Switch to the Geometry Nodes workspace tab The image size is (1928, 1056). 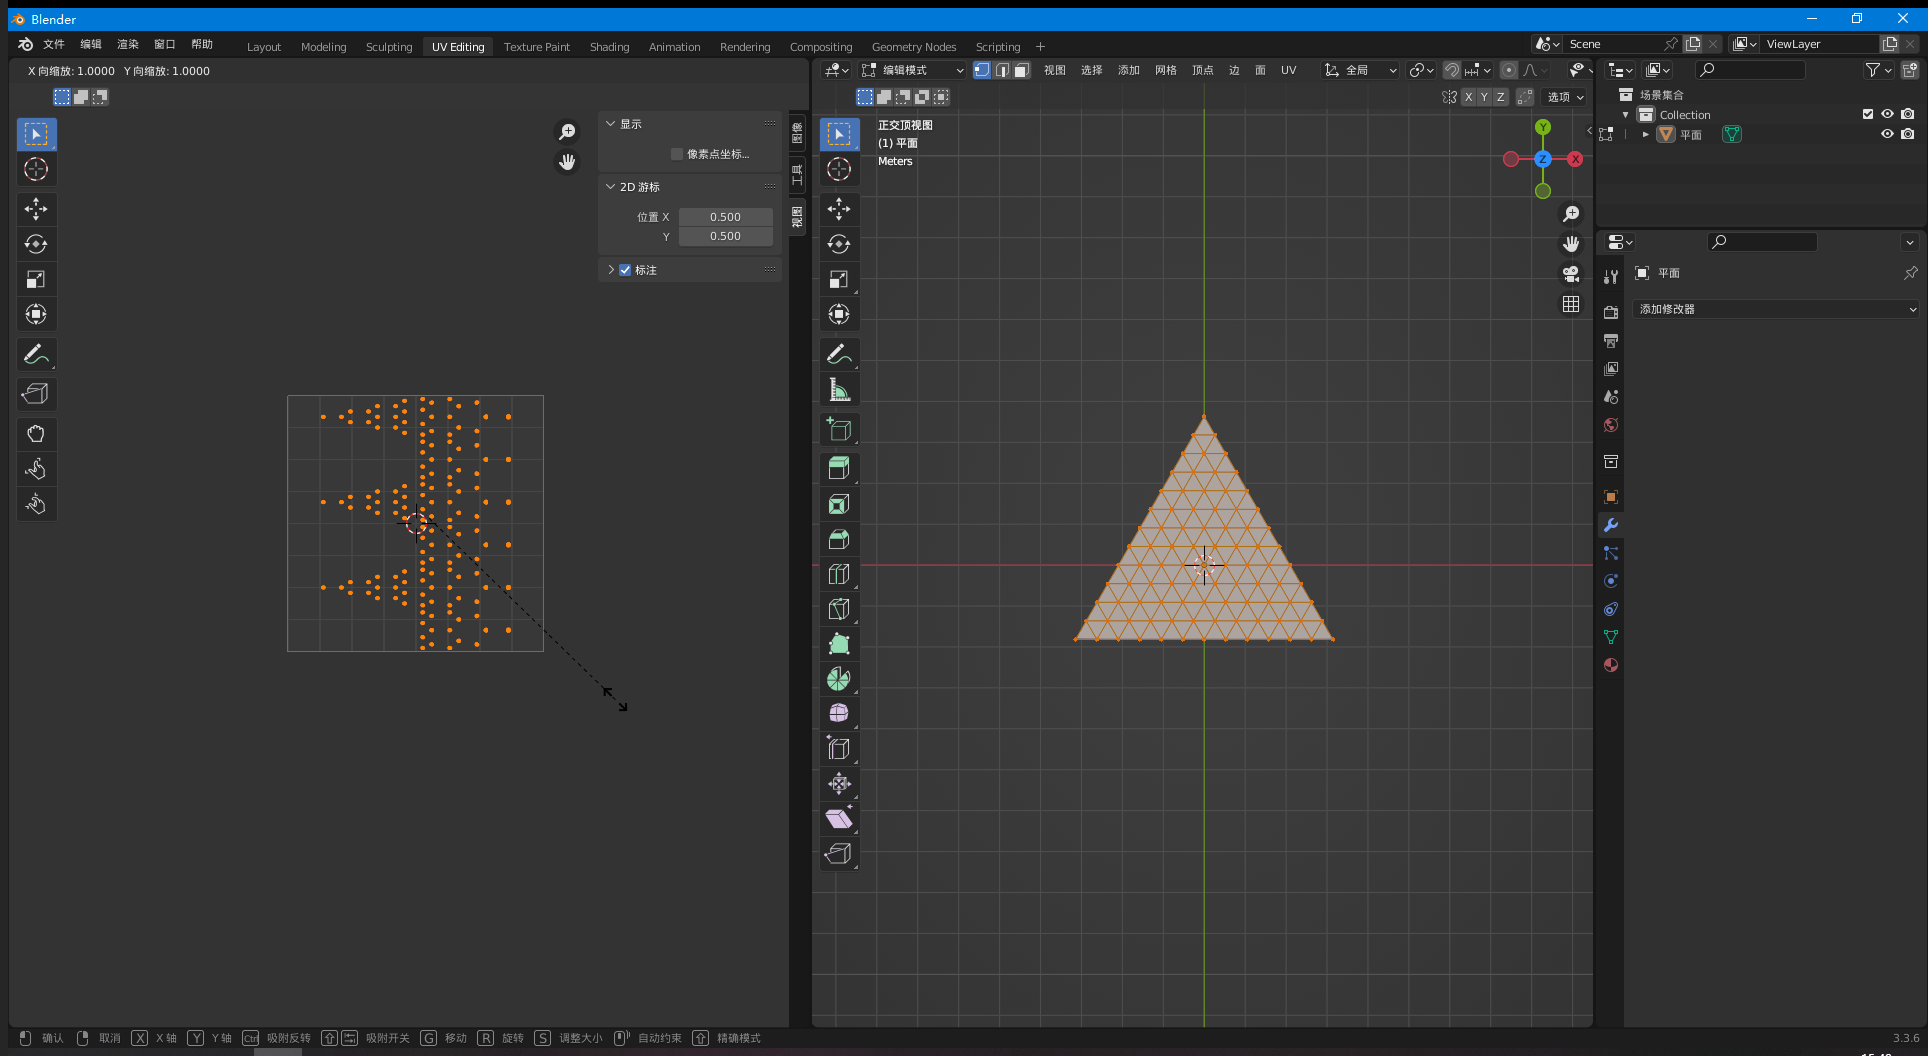pyautogui.click(x=914, y=47)
